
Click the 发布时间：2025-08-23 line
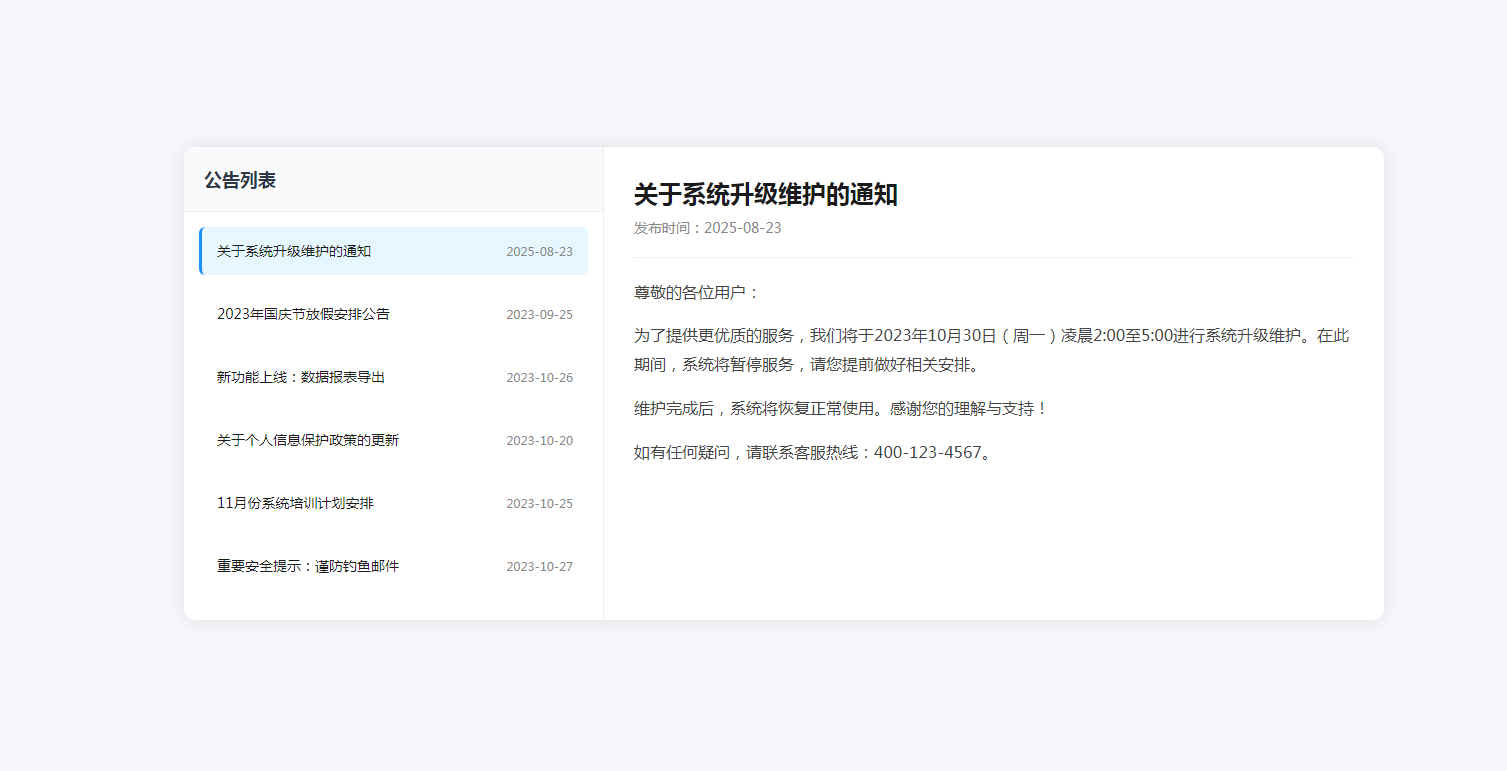708,228
